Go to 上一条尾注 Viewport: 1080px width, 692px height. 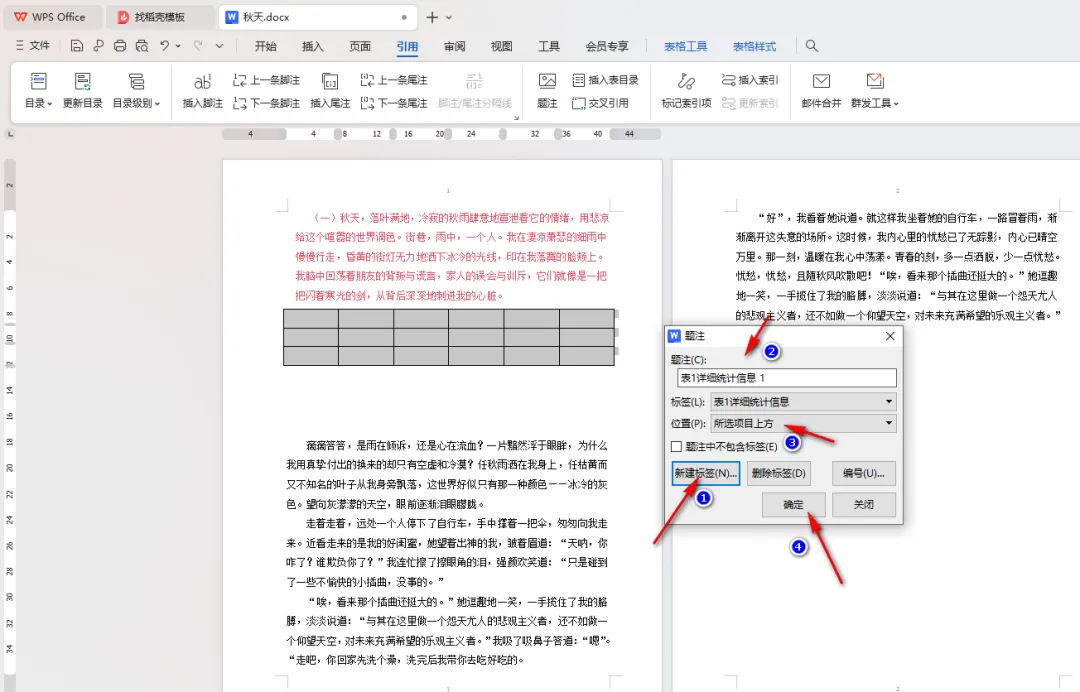pos(394,80)
